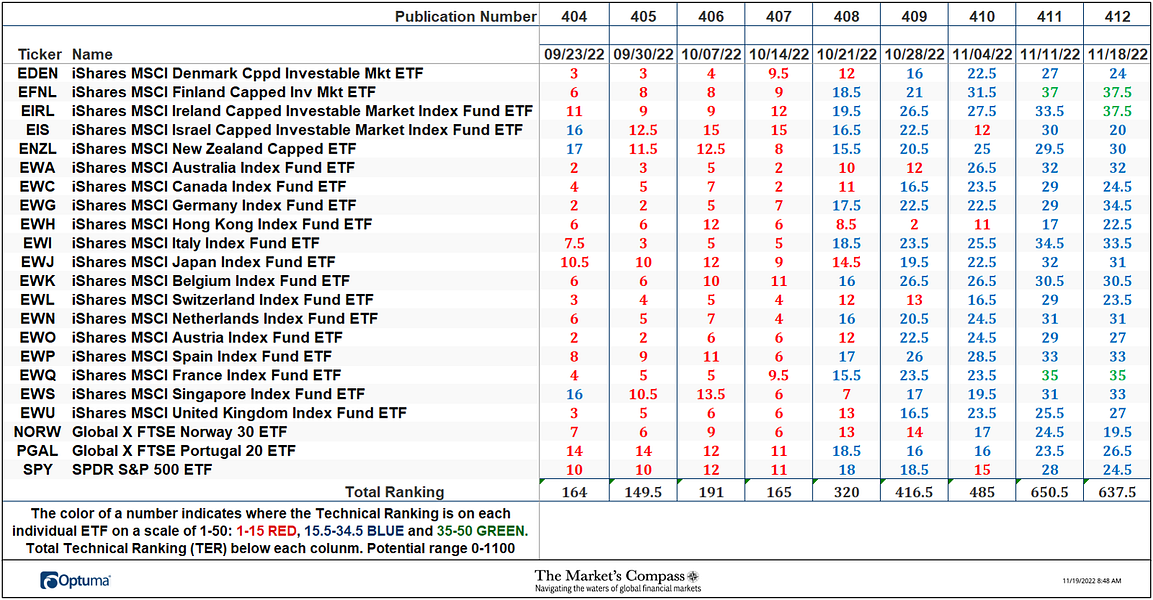Click the EWH ticker cell

[x=38, y=224]
